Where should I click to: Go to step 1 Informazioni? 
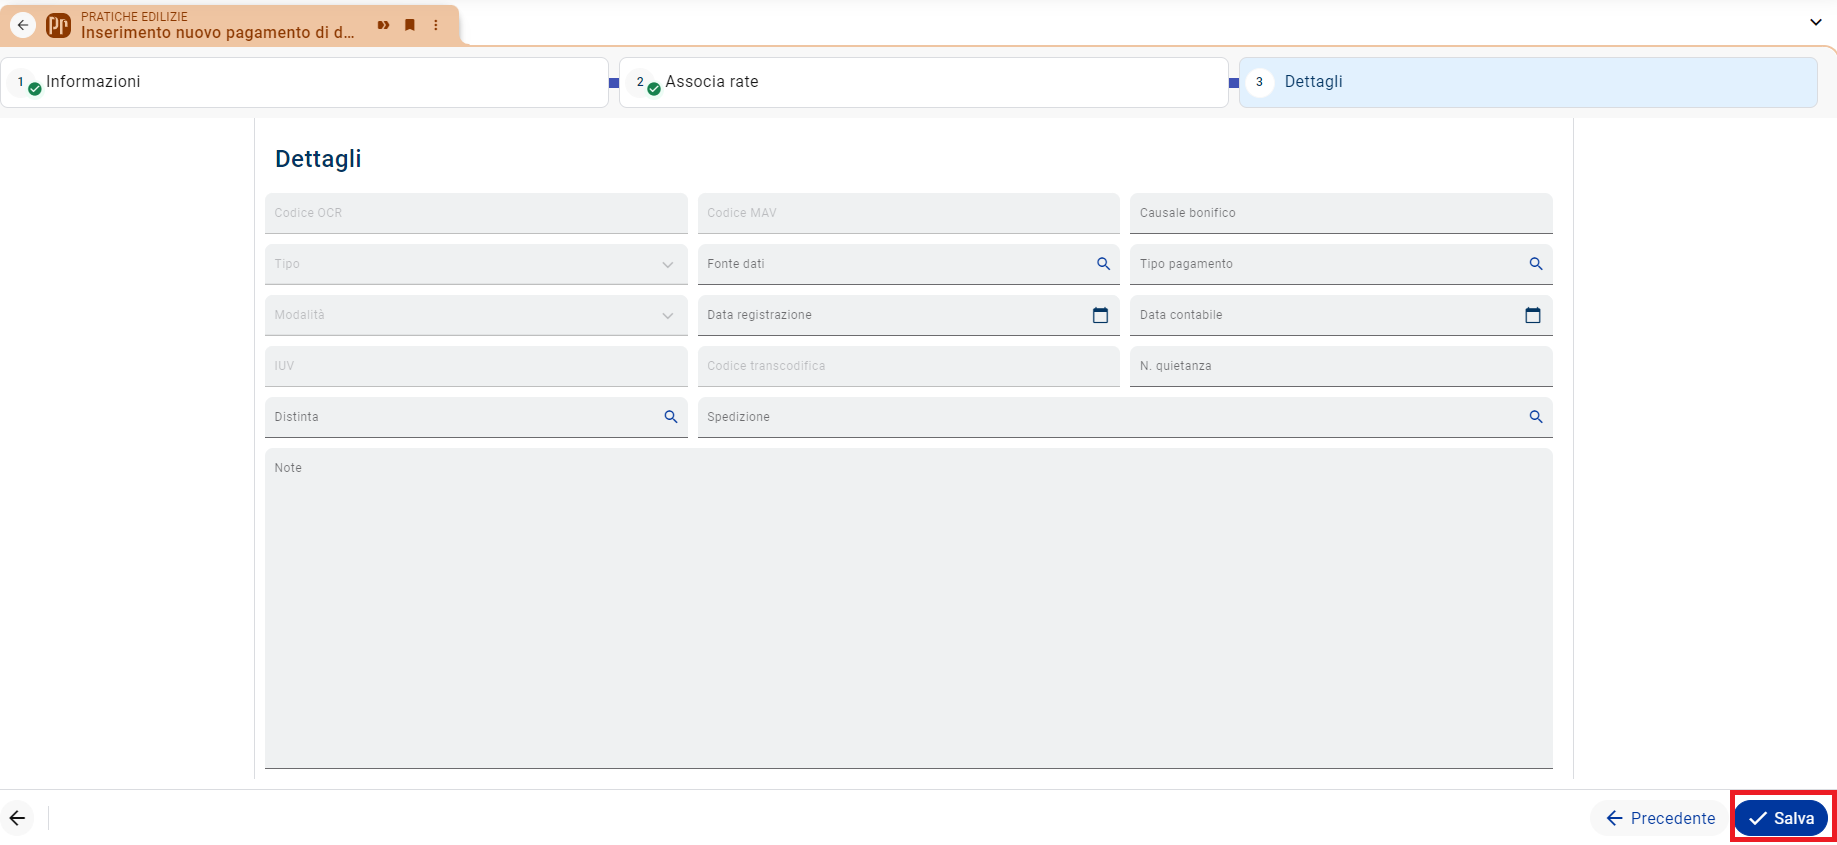pos(305,82)
